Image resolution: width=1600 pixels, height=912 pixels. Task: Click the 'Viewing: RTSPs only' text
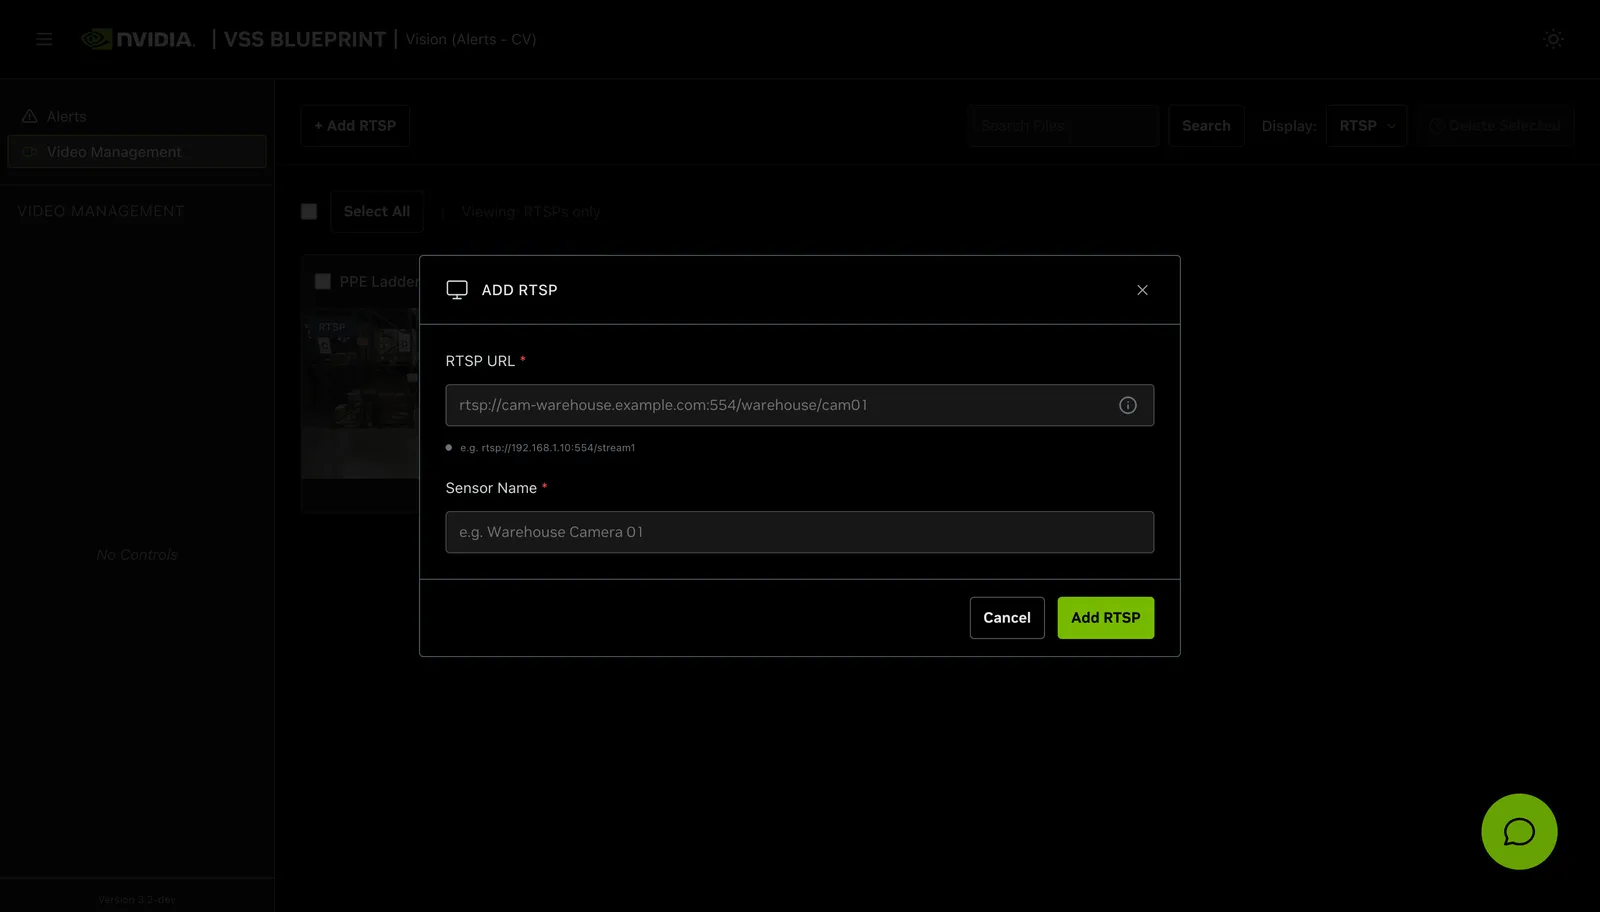[x=531, y=212]
